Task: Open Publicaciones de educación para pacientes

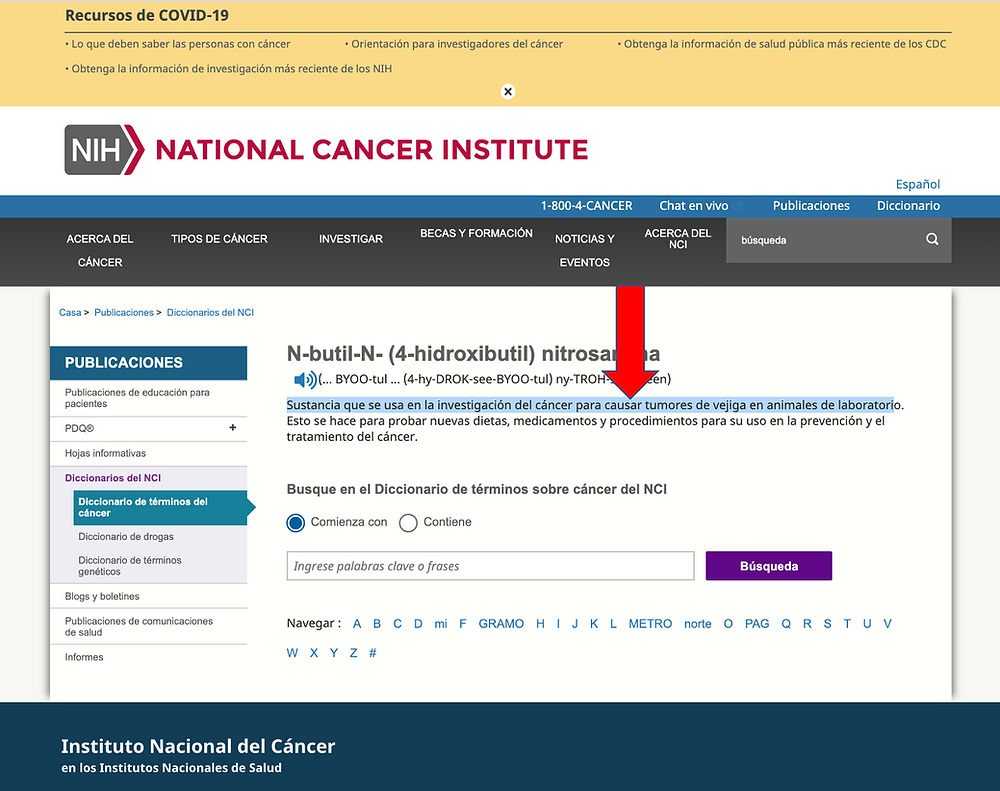Action: pyautogui.click(x=137, y=398)
